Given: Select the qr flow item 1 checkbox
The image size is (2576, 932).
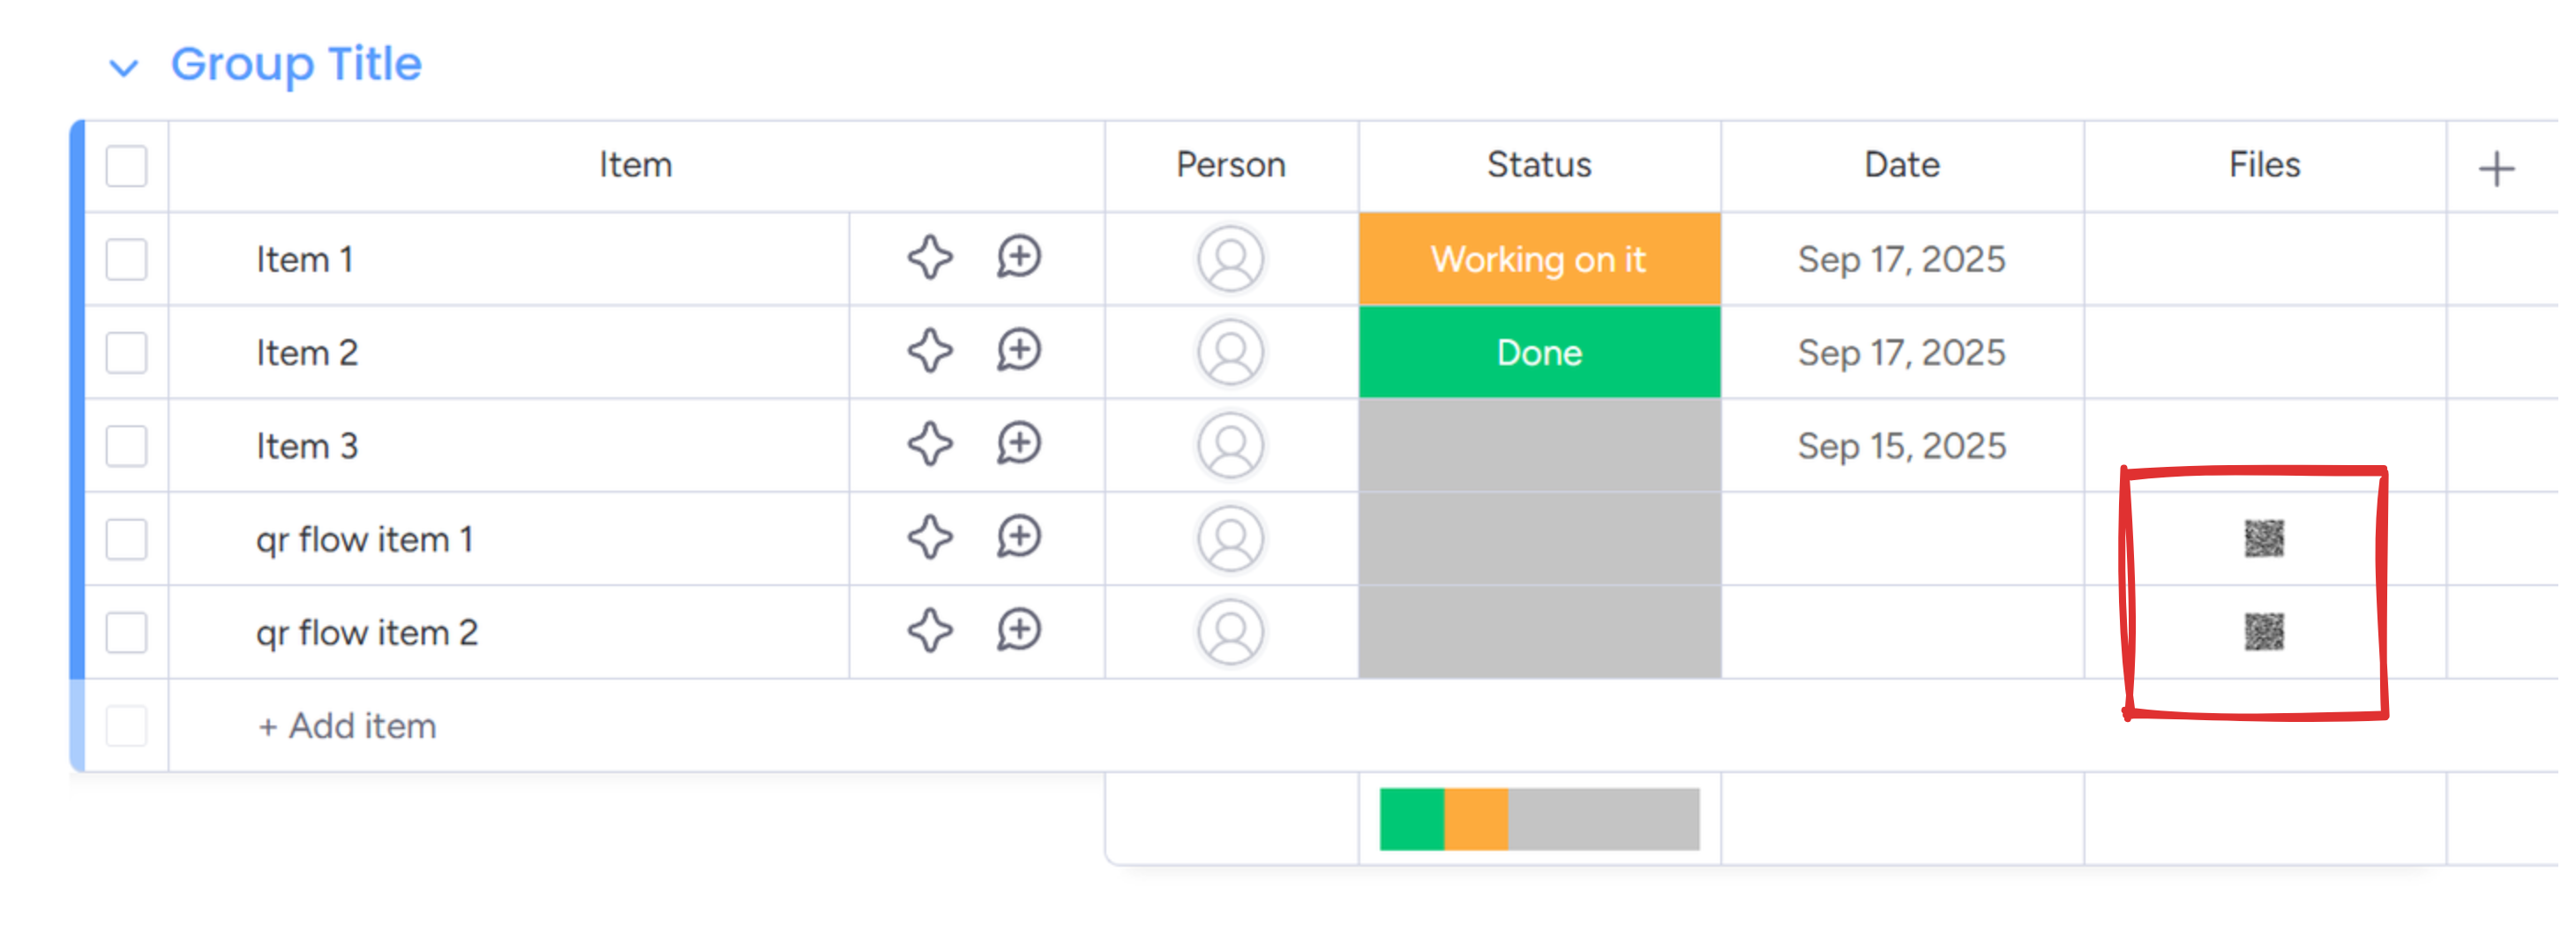Looking at the screenshot, I should pos(126,539).
